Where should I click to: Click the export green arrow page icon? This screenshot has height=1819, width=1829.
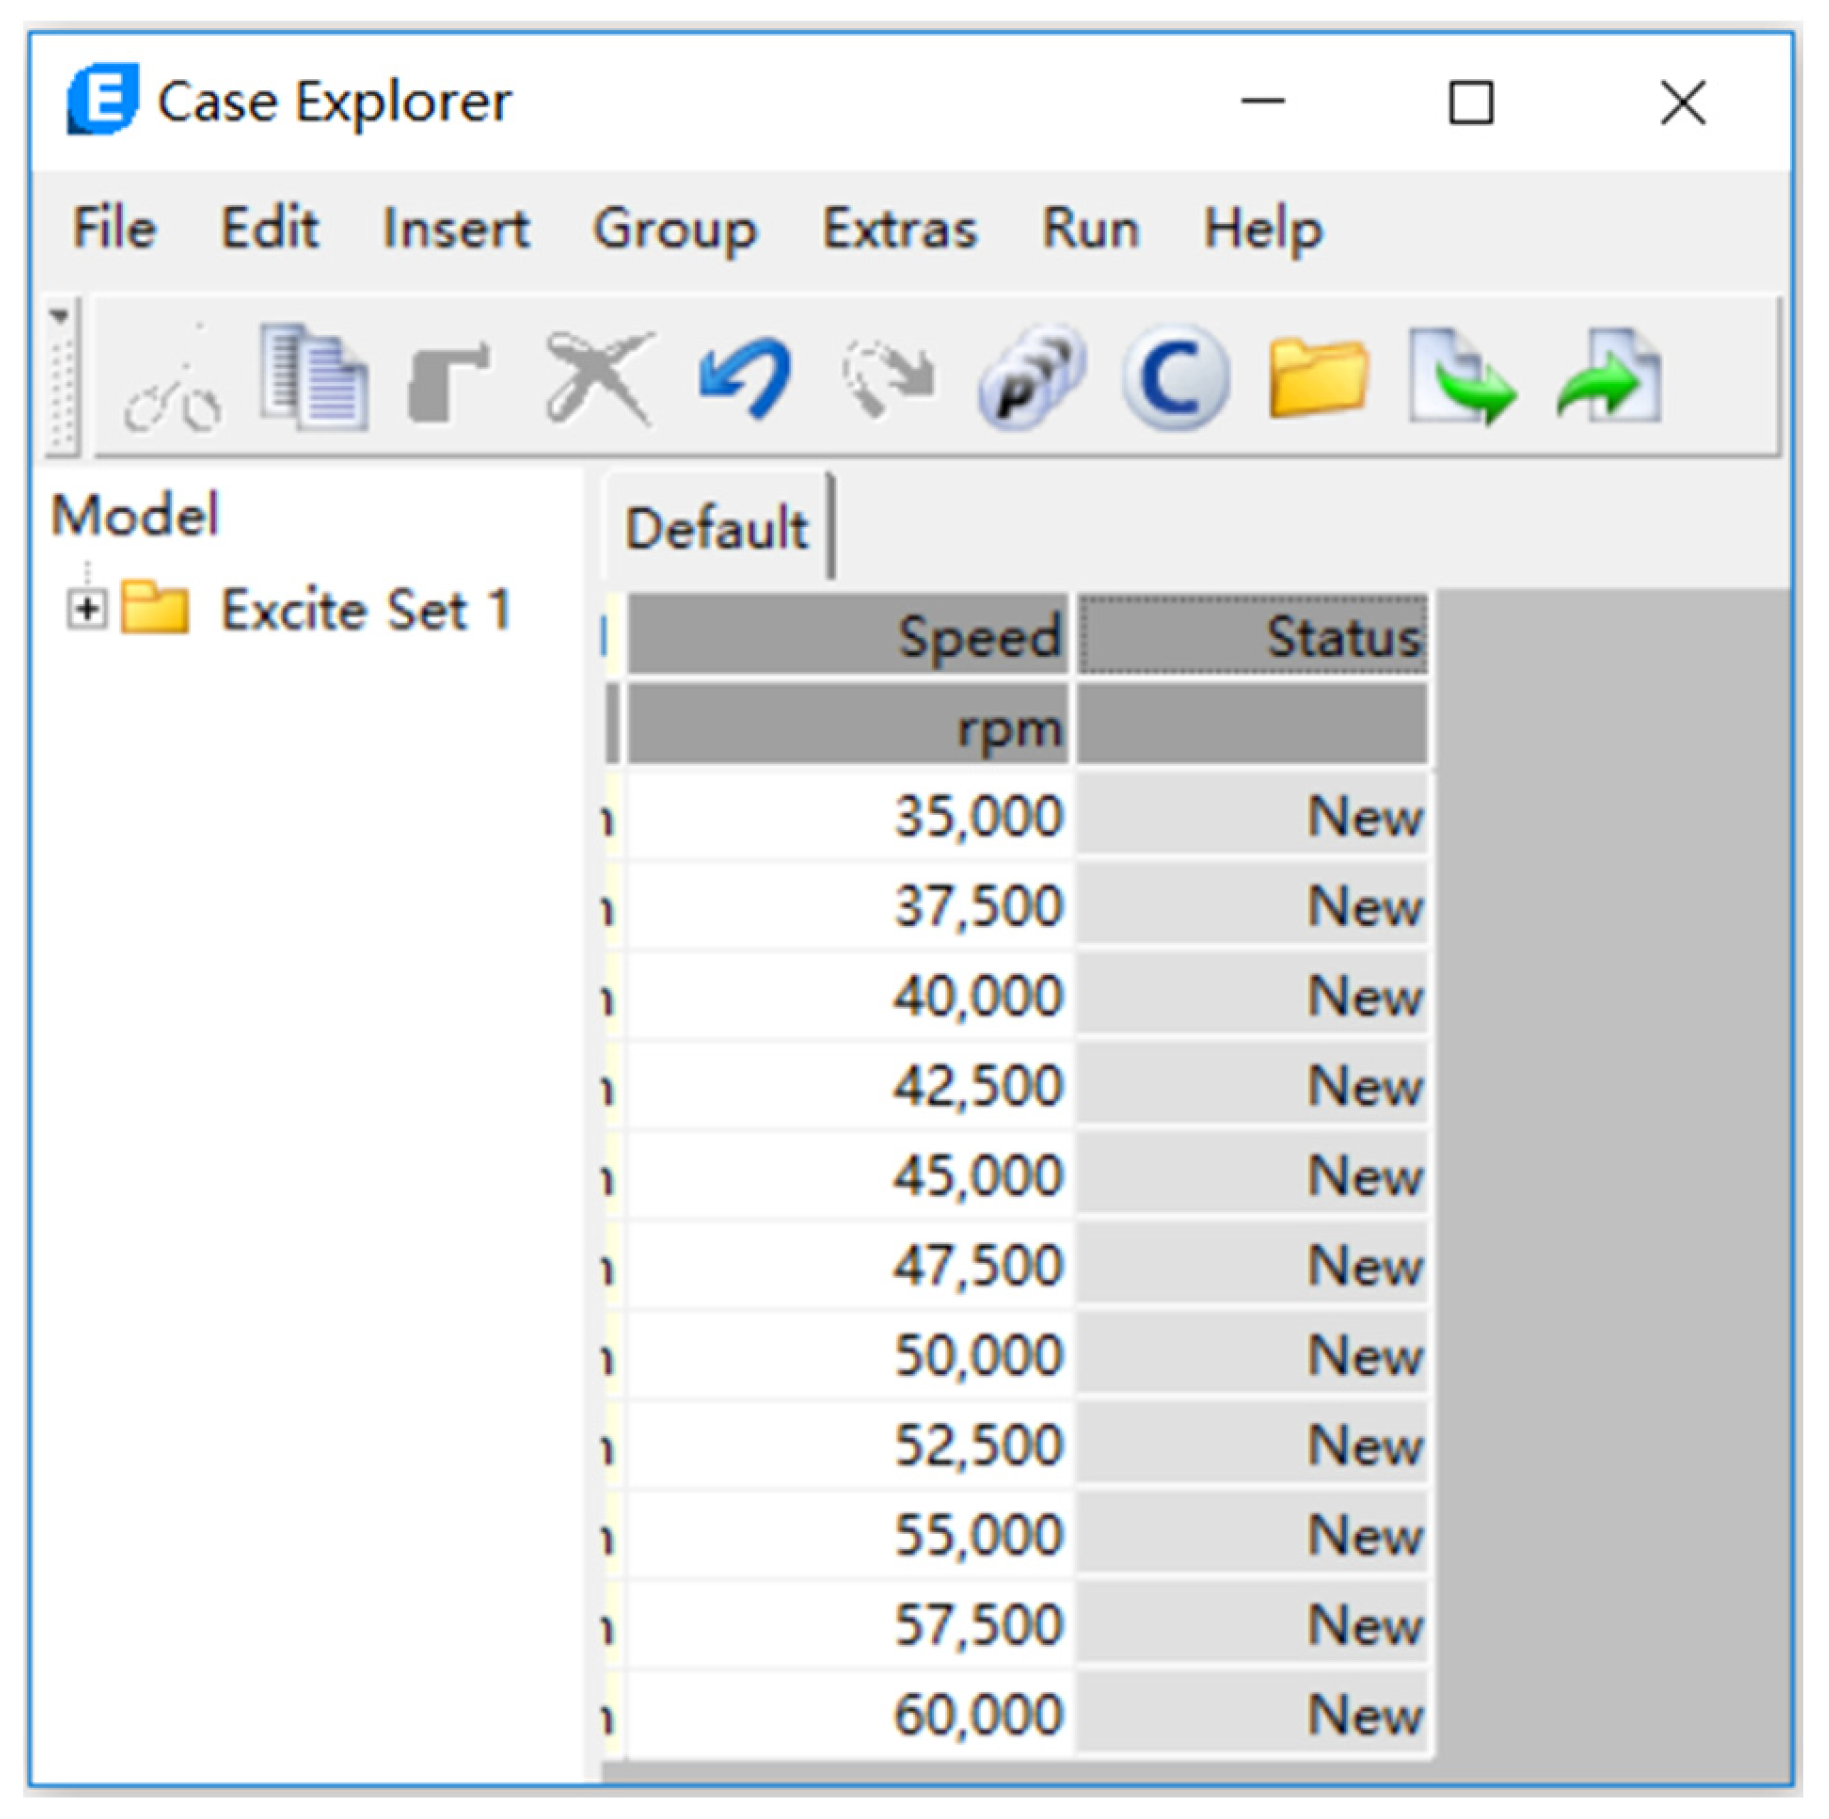[1609, 378]
